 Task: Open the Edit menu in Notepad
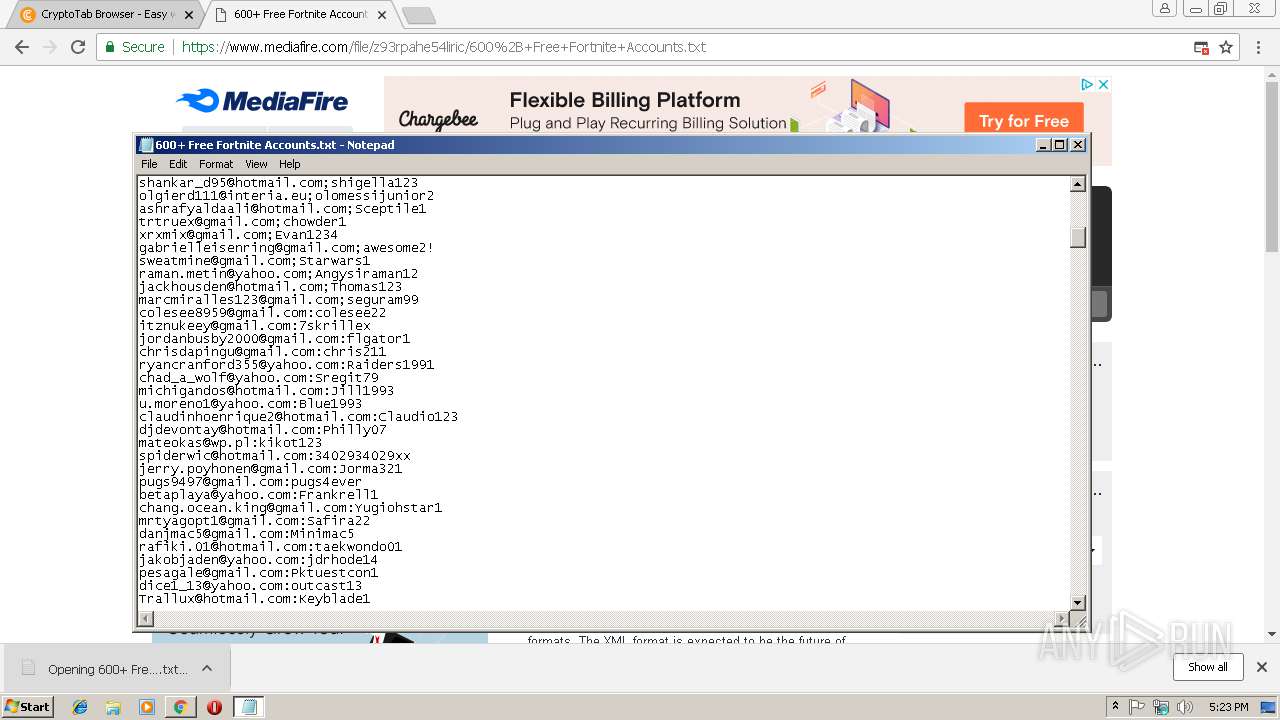coord(178,164)
